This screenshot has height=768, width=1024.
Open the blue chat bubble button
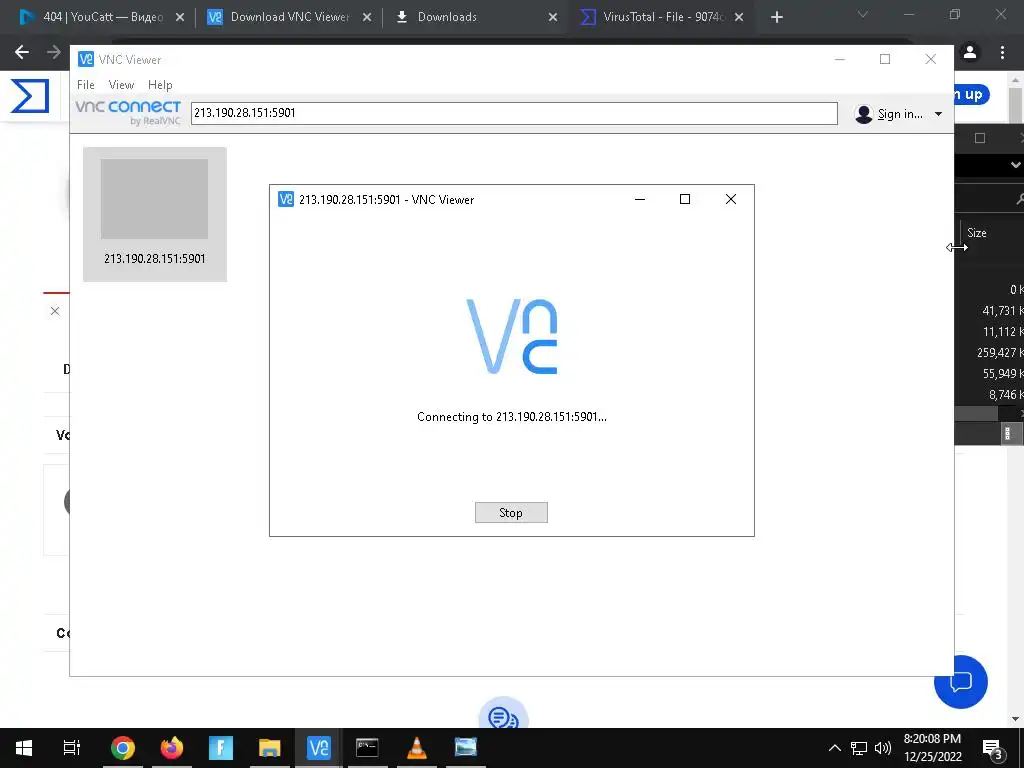pyautogui.click(x=961, y=682)
